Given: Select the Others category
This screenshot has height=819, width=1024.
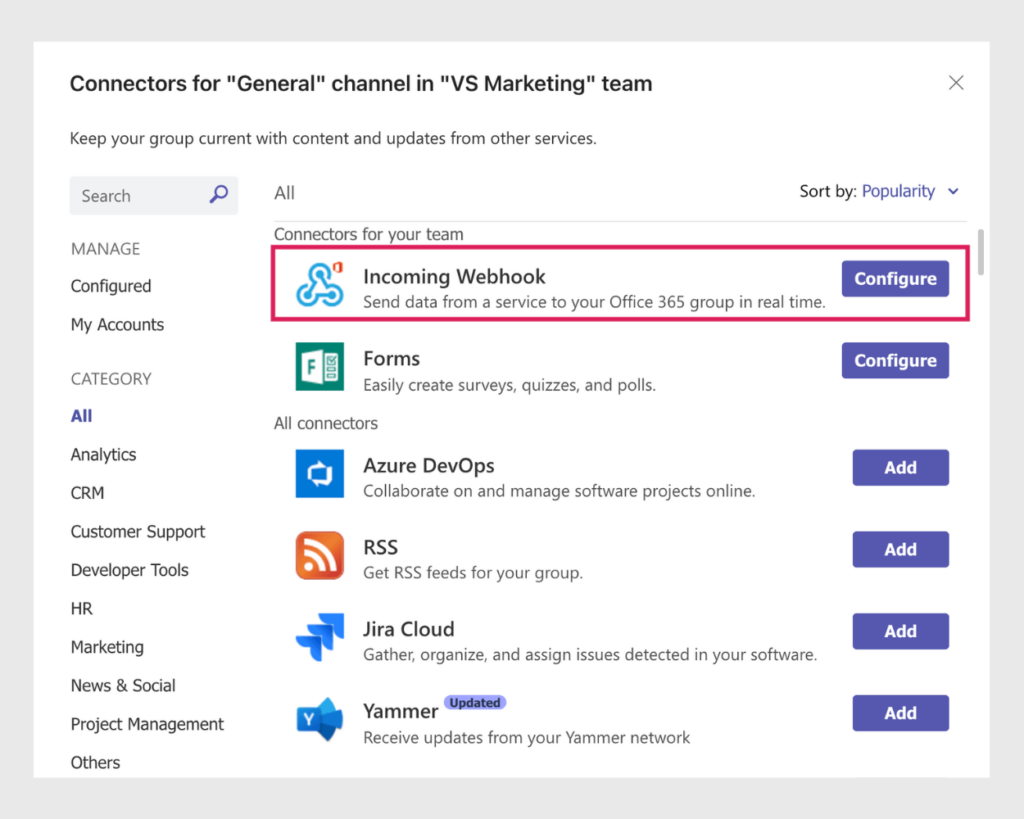Looking at the screenshot, I should (x=95, y=763).
